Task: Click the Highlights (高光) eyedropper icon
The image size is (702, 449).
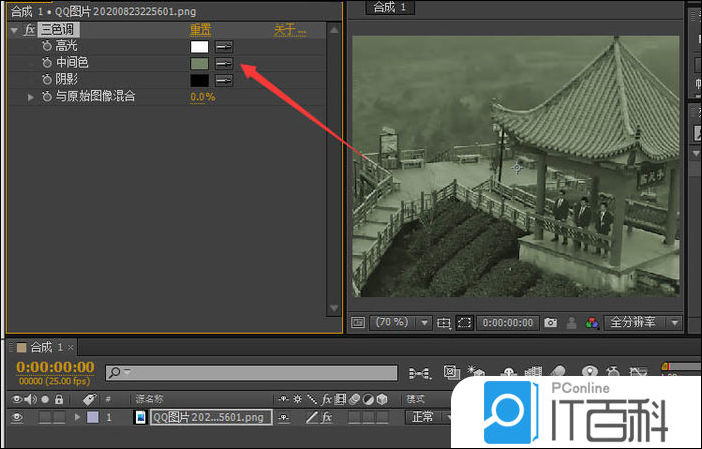Action: click(x=224, y=47)
